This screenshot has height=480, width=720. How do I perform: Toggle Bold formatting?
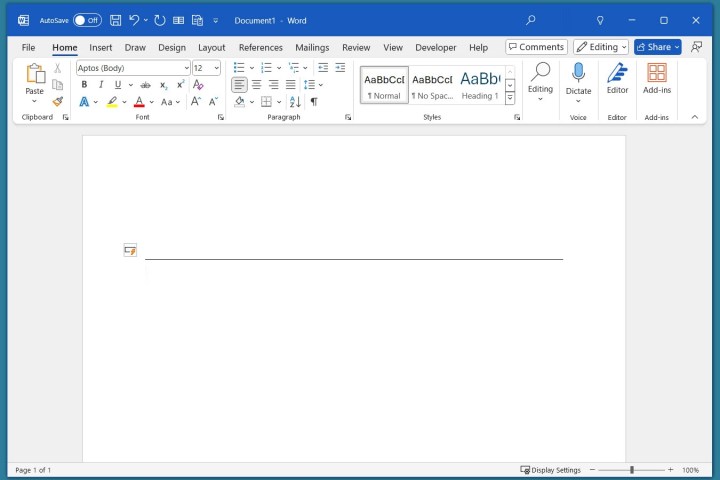(x=84, y=85)
